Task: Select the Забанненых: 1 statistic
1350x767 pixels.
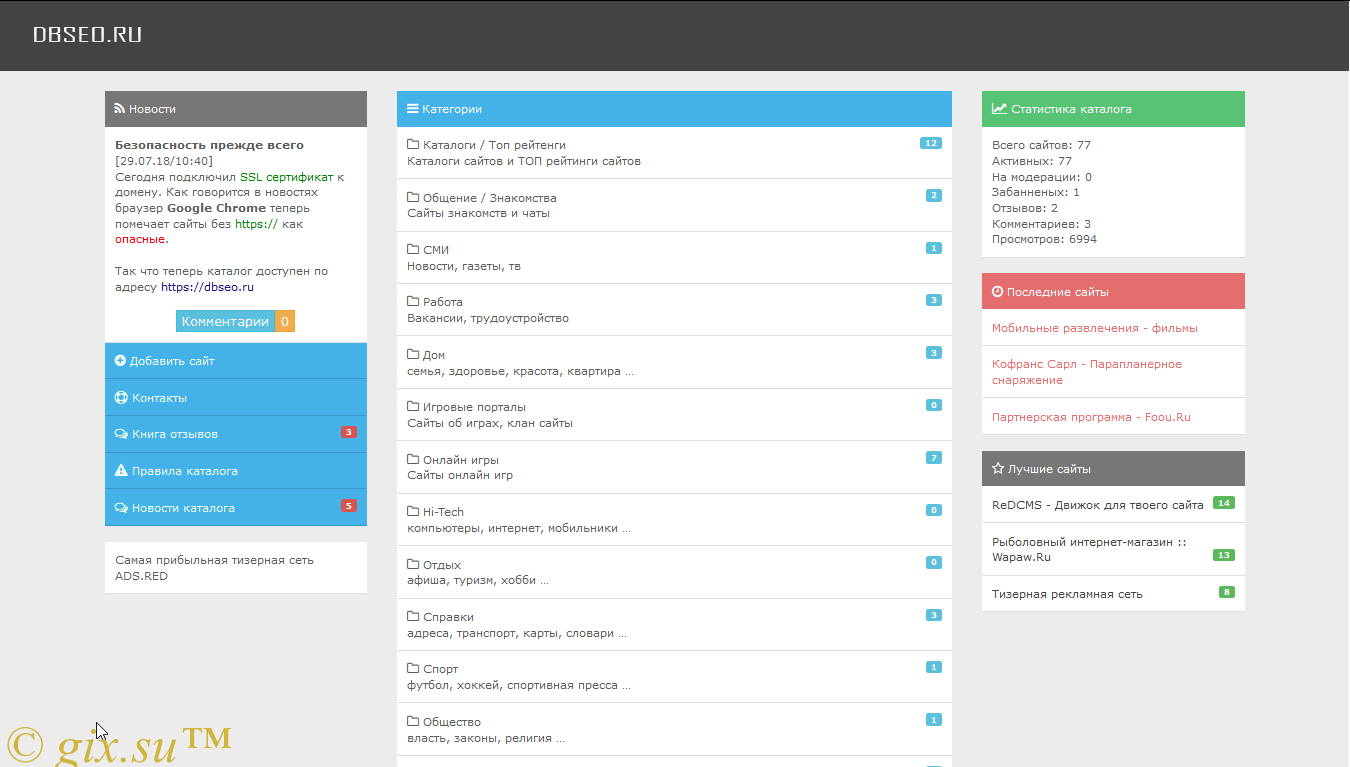Action: 1036,192
